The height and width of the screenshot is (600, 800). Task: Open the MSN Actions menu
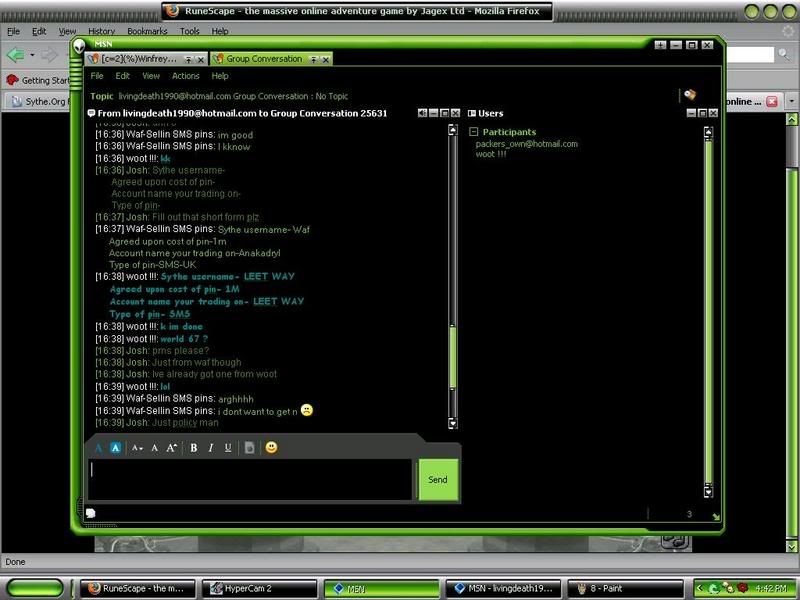[185, 76]
